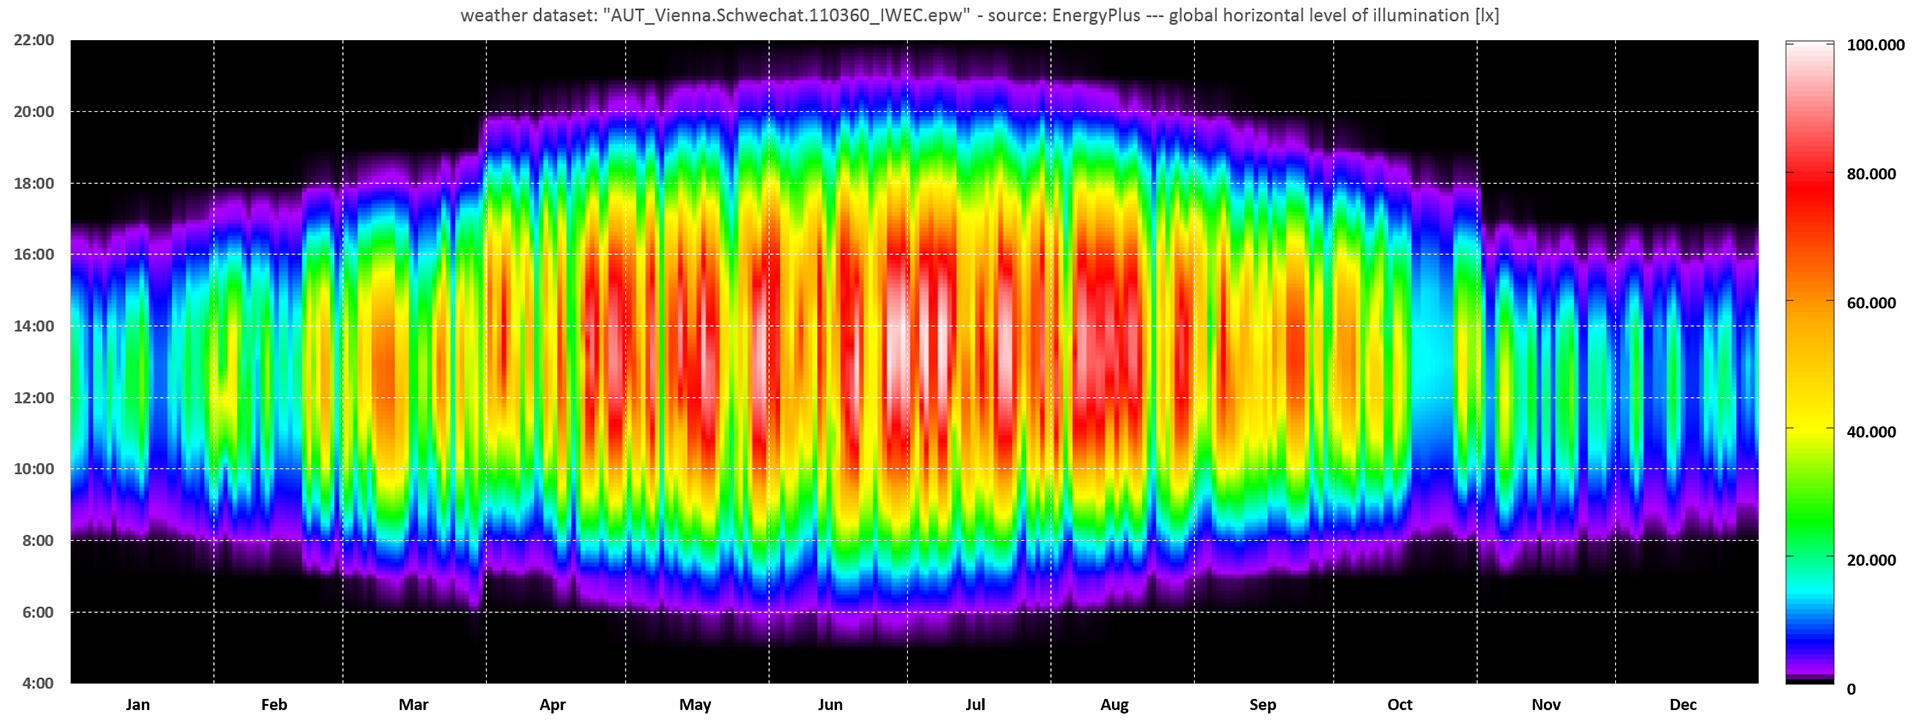Click the '8:00' y-axis label
This screenshot has width=1920, height=728.
click(38, 541)
